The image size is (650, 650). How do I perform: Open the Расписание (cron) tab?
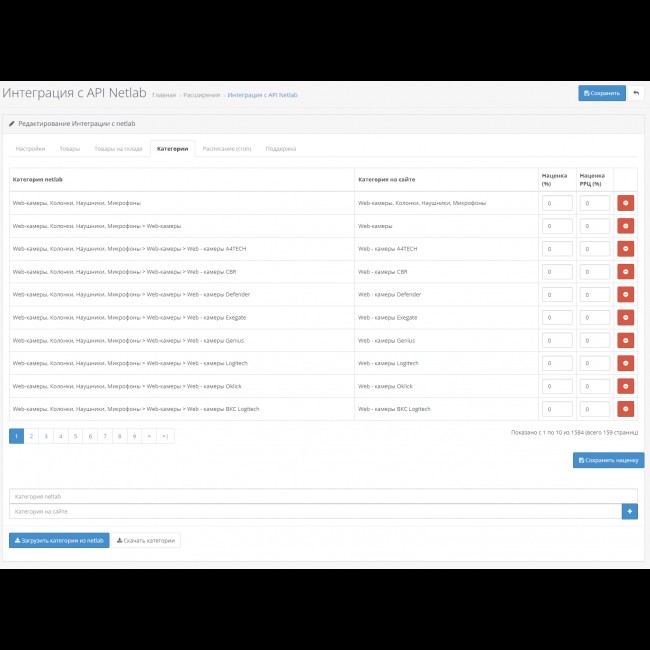[226, 148]
